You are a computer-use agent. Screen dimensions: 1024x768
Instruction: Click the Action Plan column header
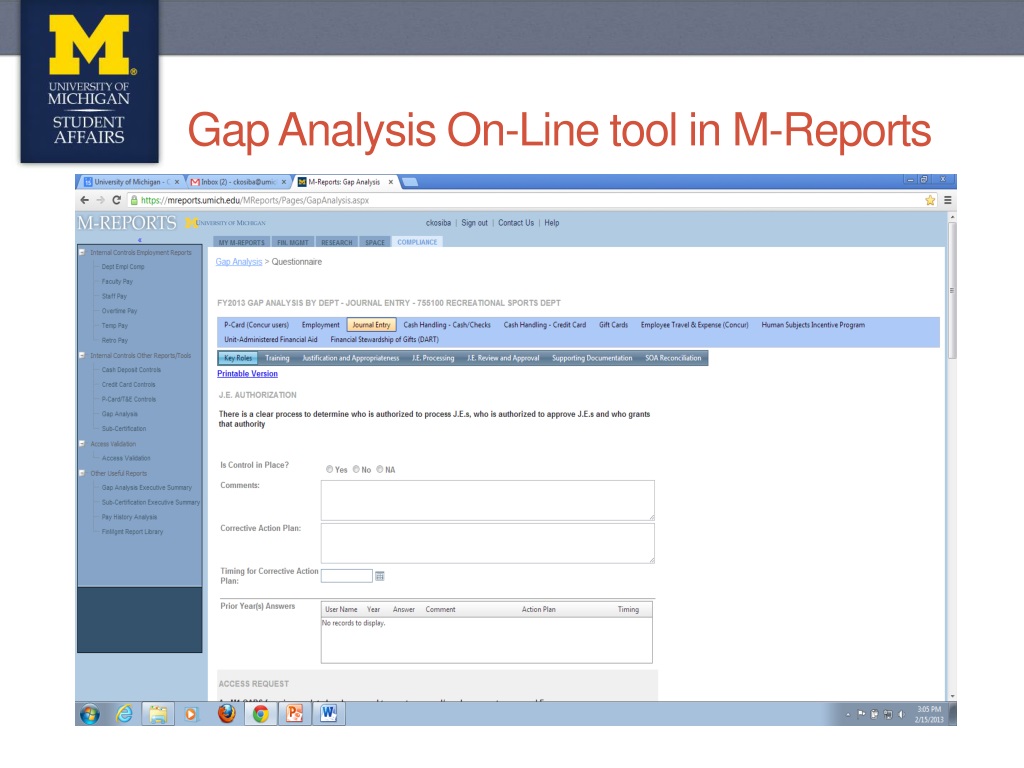point(539,609)
